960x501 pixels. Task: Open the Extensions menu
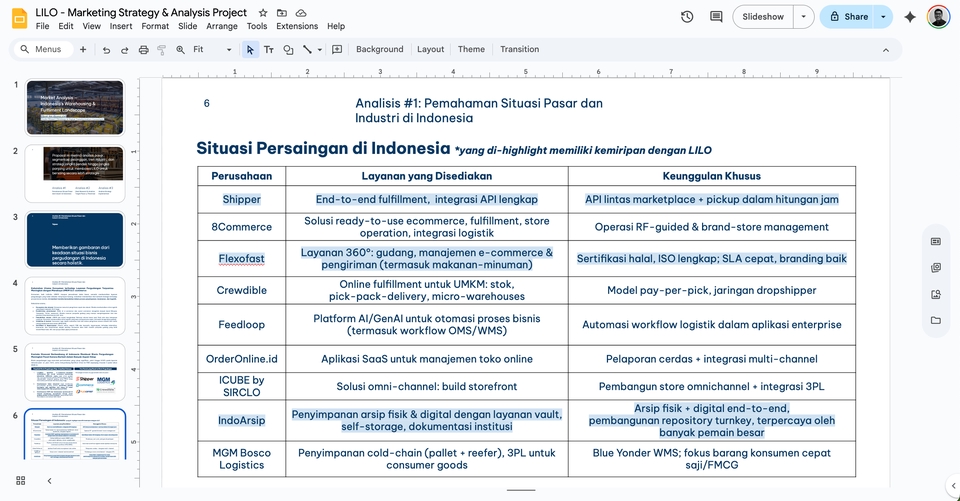coord(297,26)
